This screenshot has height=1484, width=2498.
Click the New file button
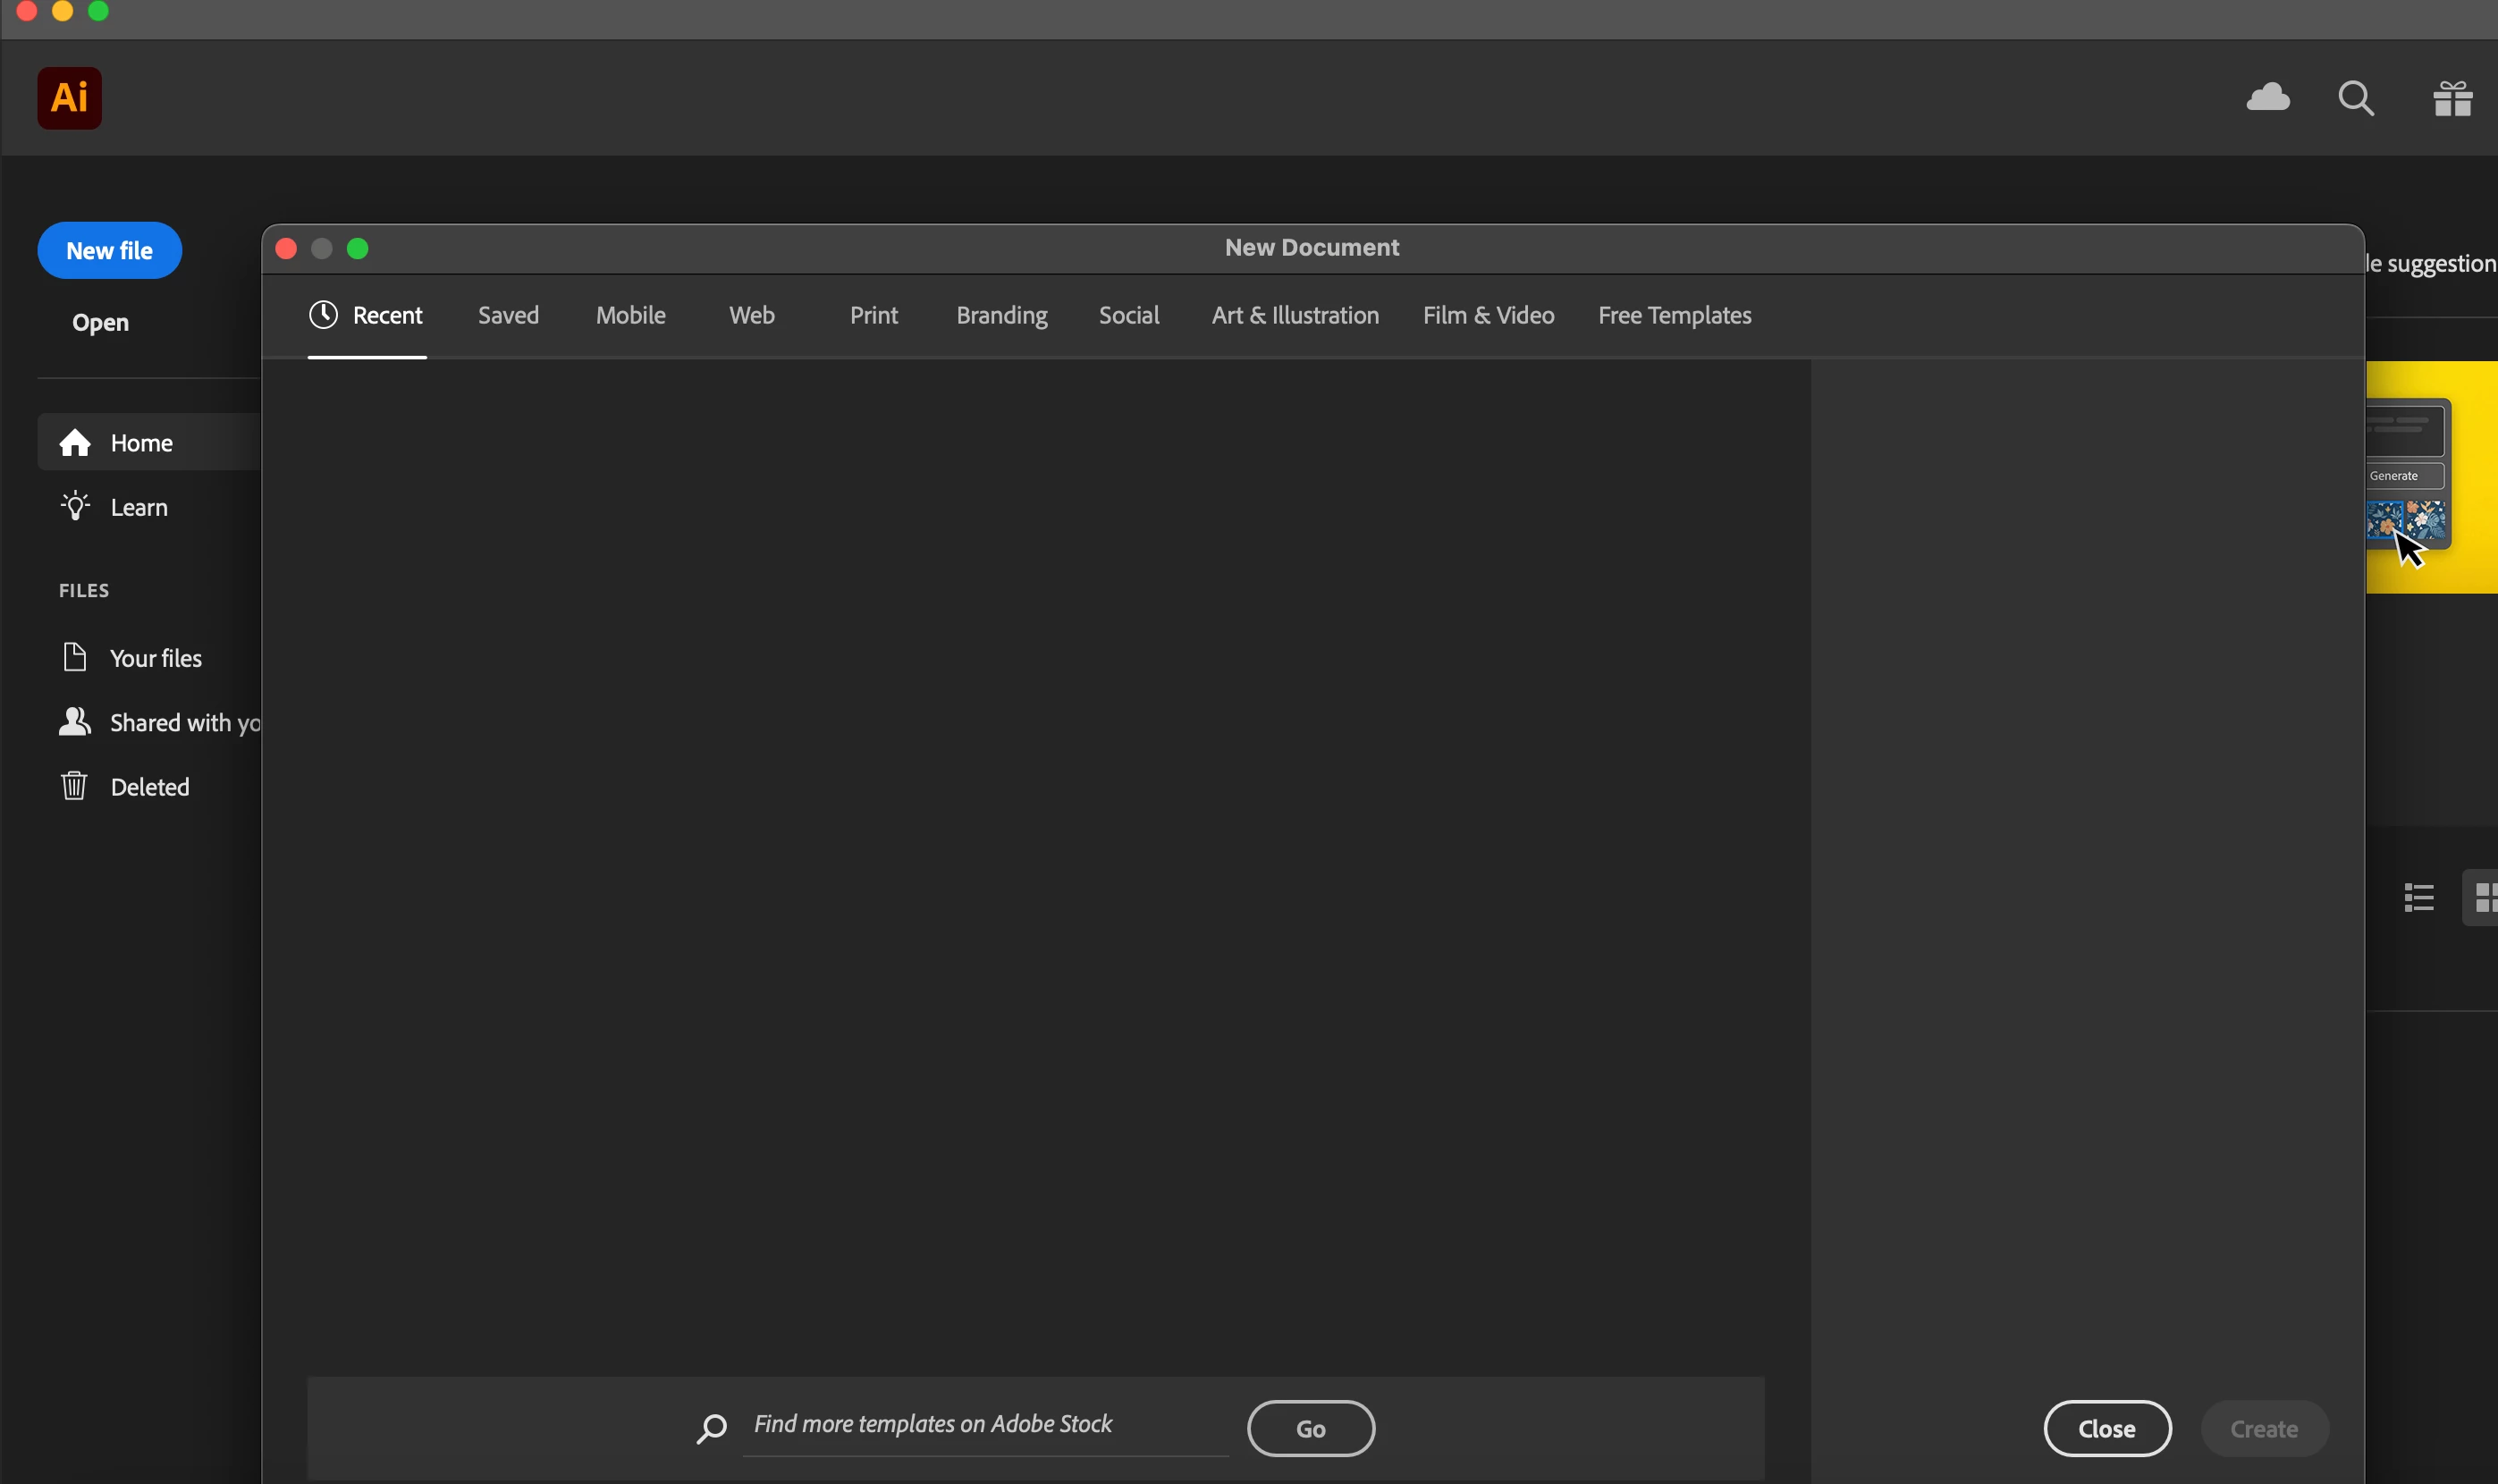[109, 251]
